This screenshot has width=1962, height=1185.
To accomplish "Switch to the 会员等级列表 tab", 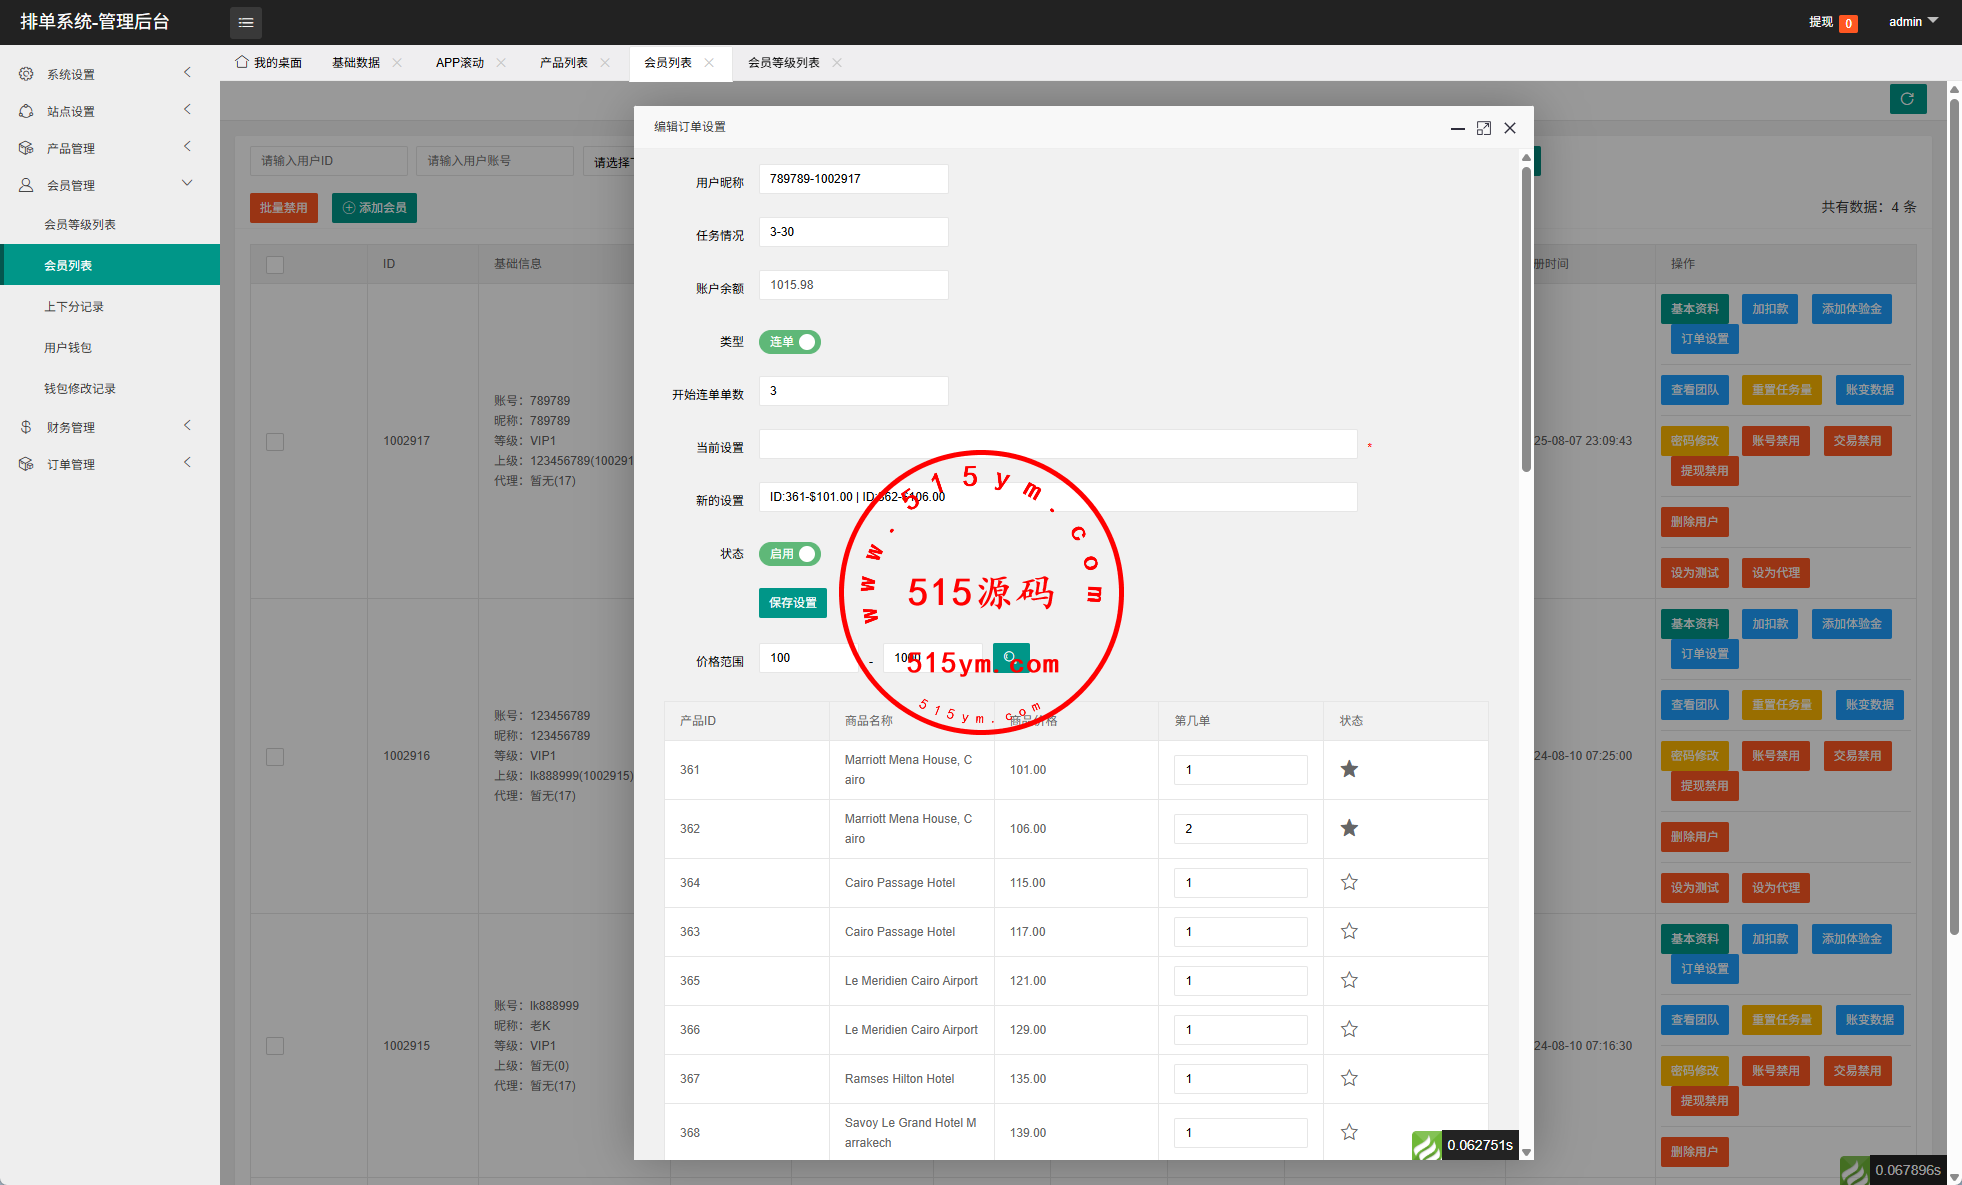I will [783, 62].
